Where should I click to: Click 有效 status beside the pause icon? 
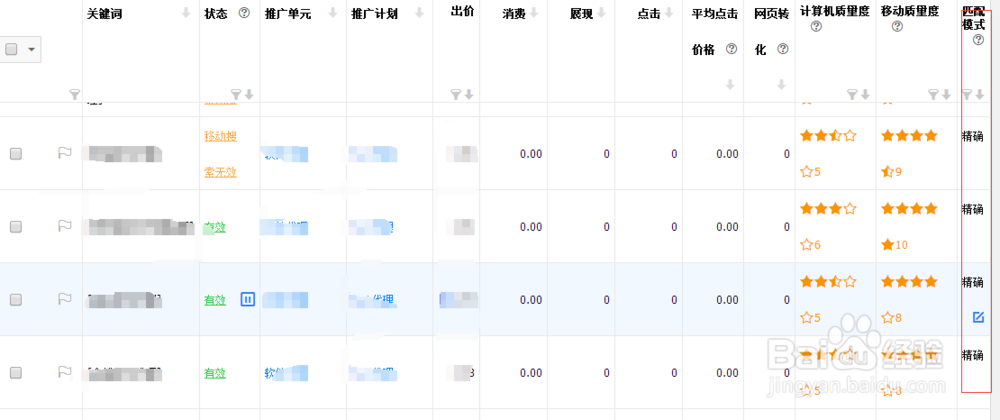pyautogui.click(x=215, y=300)
